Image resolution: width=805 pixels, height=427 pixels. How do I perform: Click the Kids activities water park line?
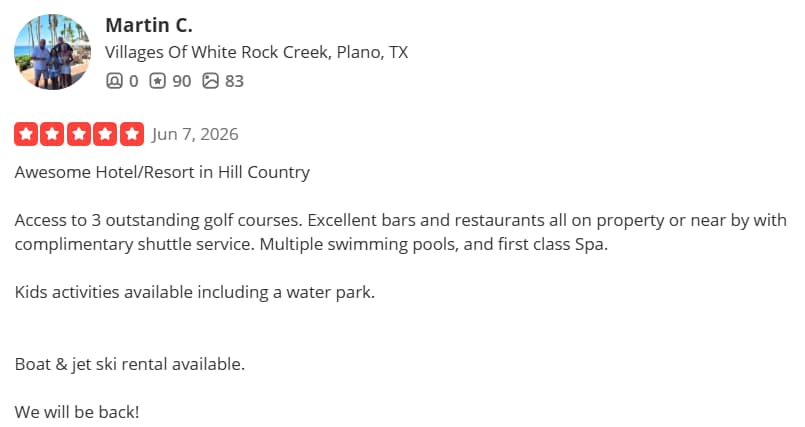(x=195, y=292)
